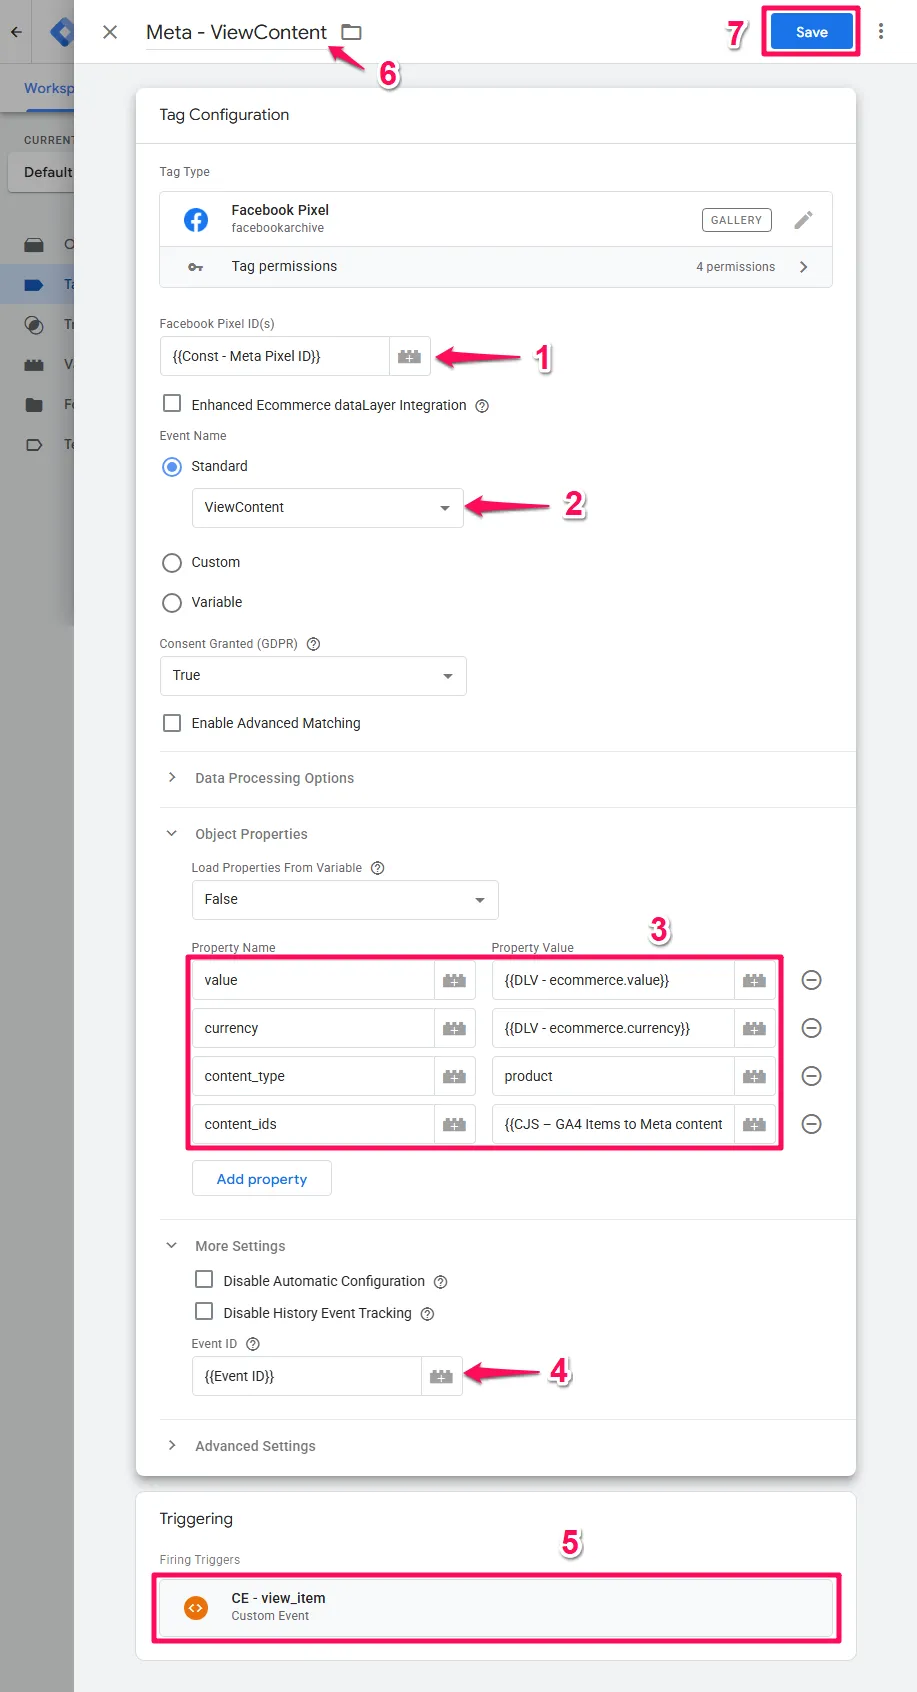Open the CE - view_item firing trigger
This screenshot has width=917, height=1692.
[x=496, y=1607]
